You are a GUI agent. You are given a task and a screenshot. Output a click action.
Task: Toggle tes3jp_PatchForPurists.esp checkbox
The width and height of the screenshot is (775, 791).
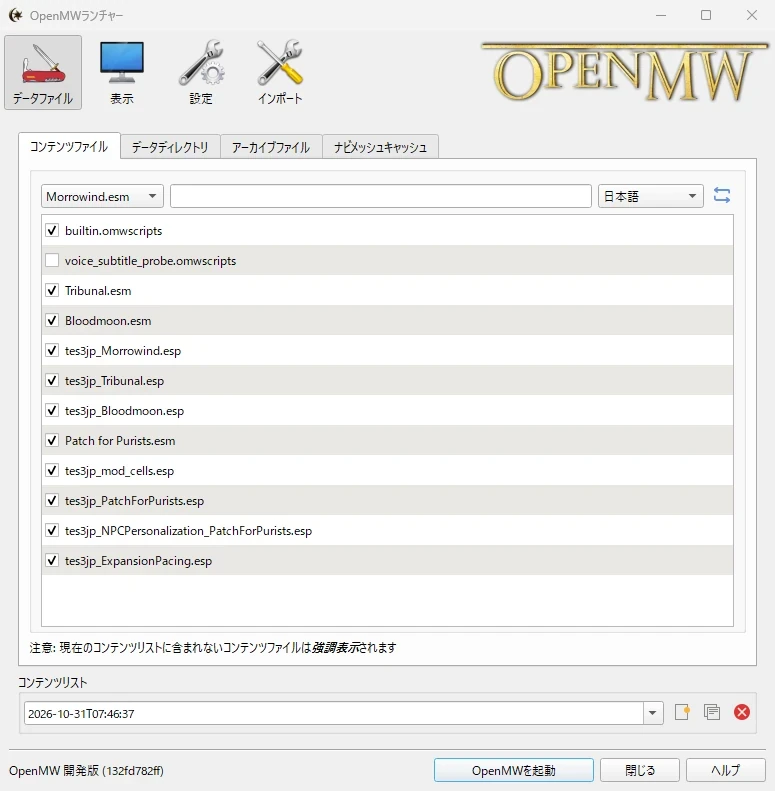click(52, 500)
